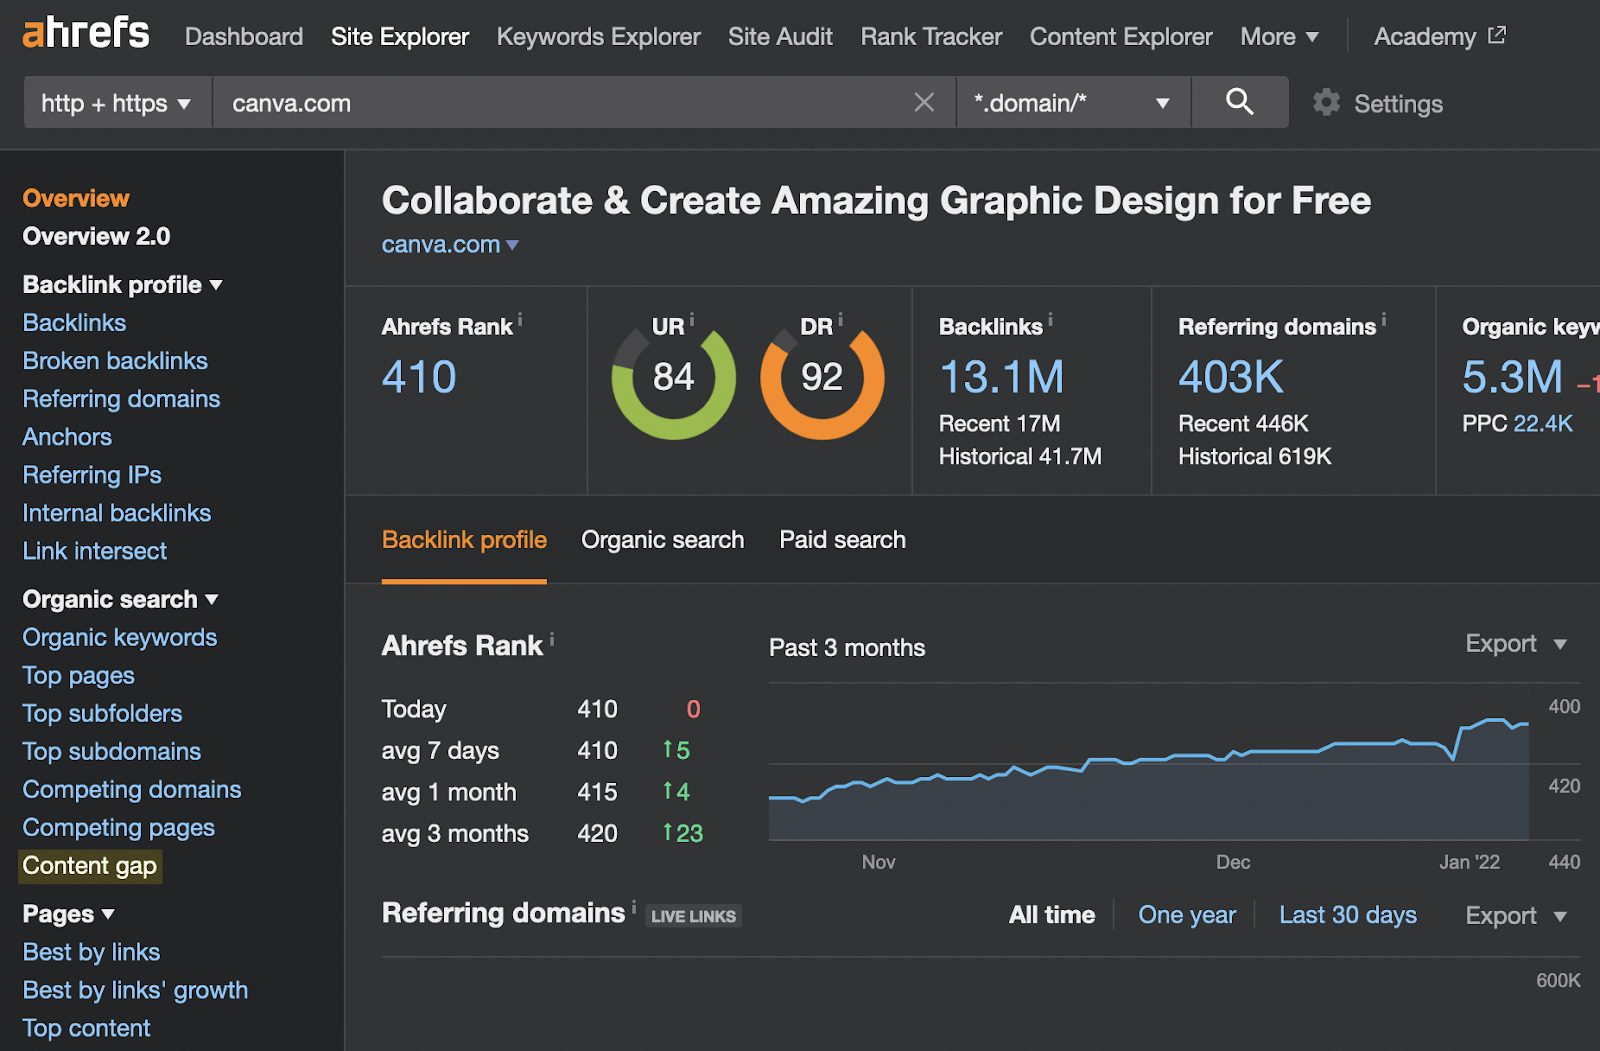The image size is (1600, 1051).
Task: Click the search magnifying glass icon
Action: 1239,102
